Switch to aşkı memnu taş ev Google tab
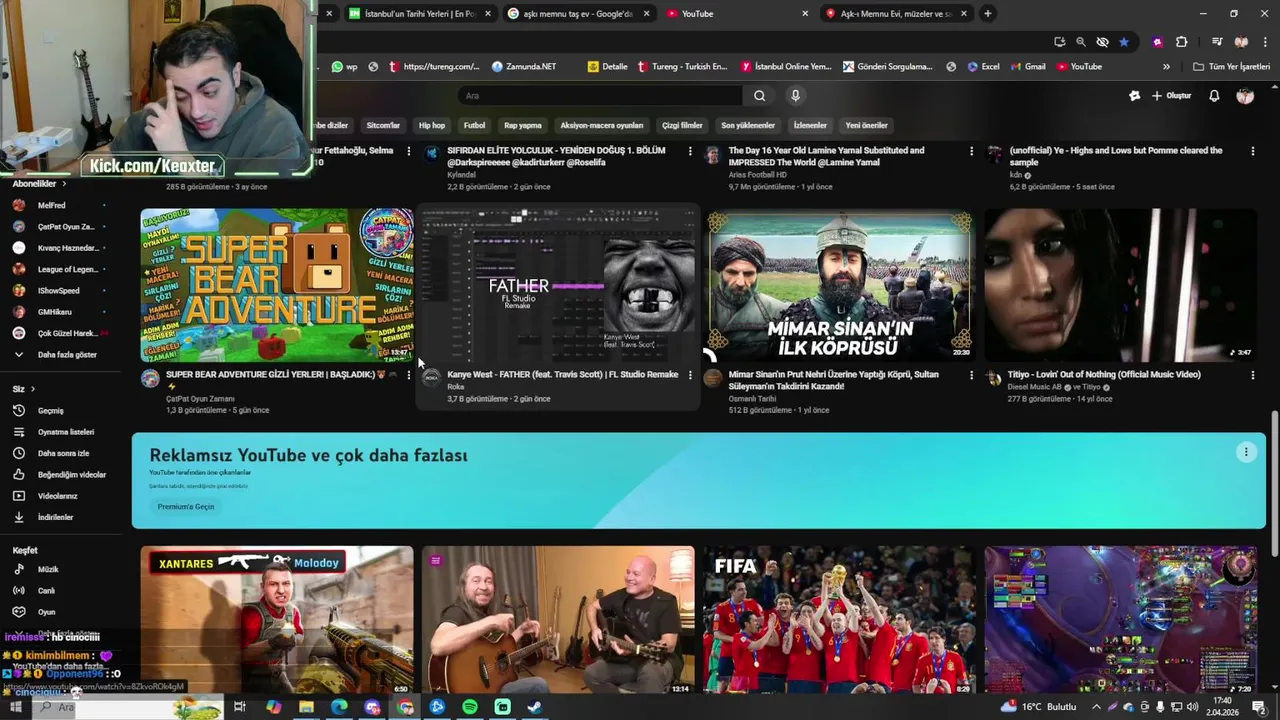This screenshot has height=720, width=1280. (578, 14)
